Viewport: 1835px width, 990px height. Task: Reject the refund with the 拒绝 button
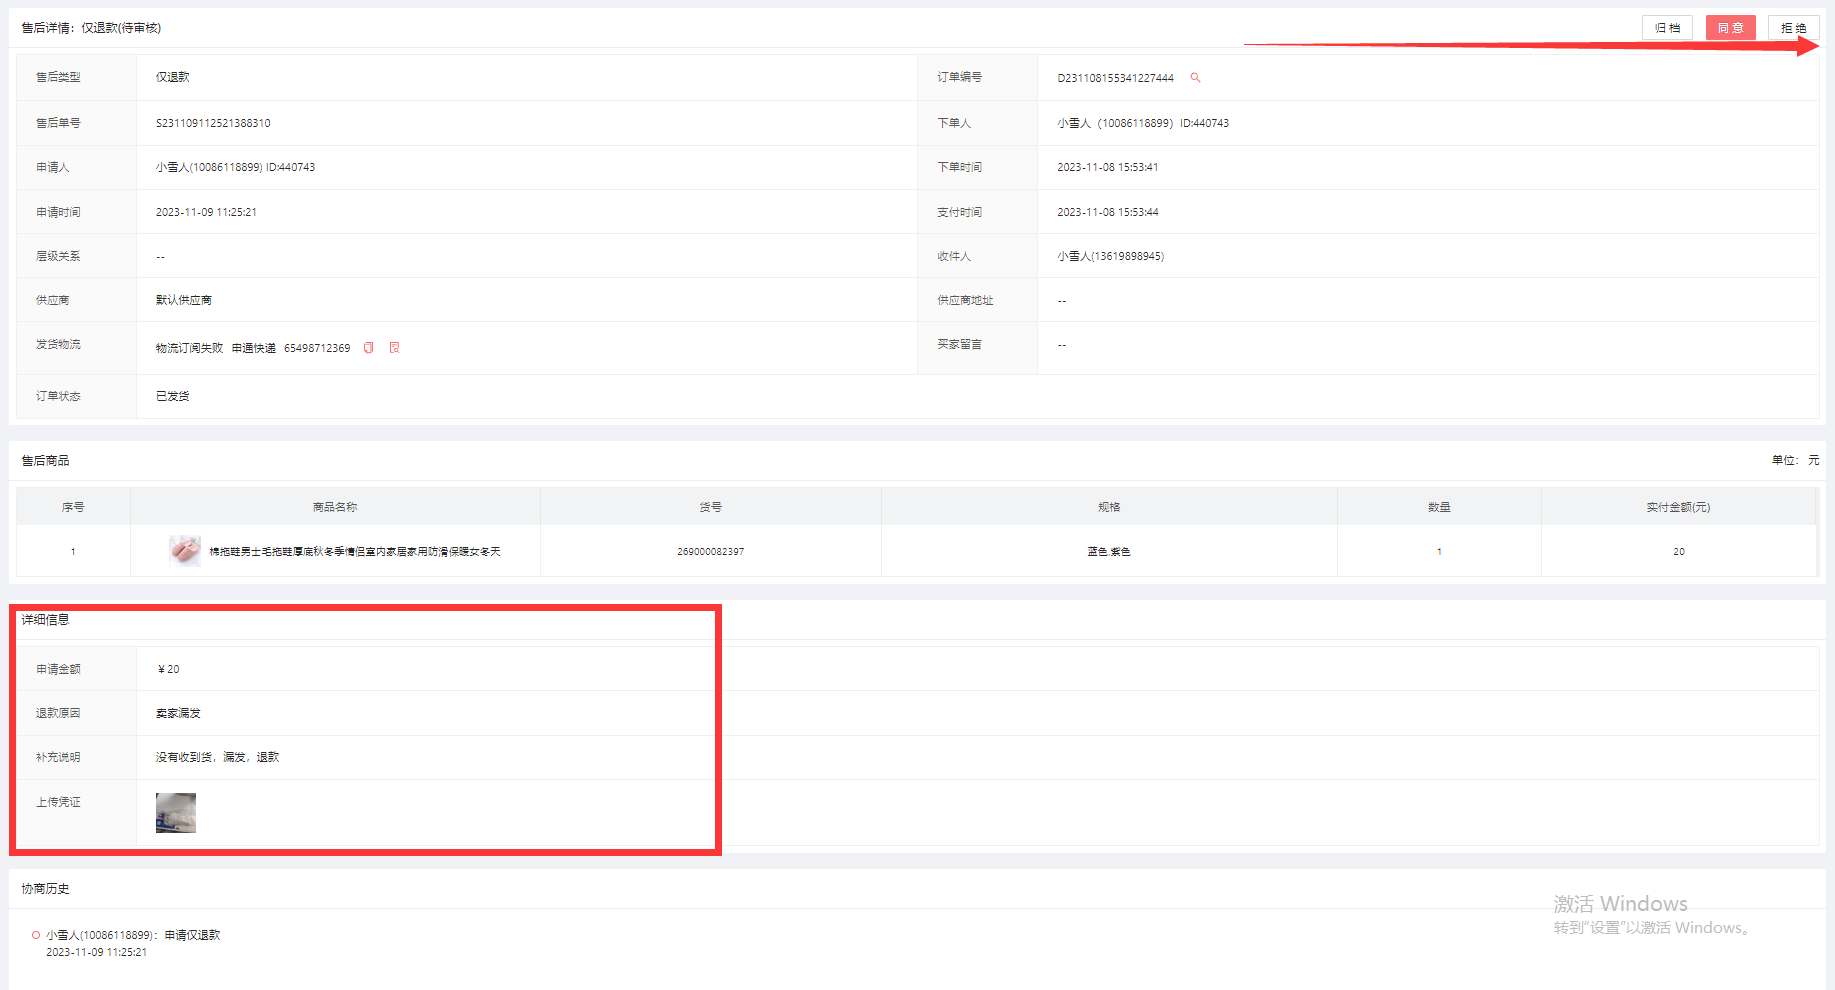point(1793,28)
